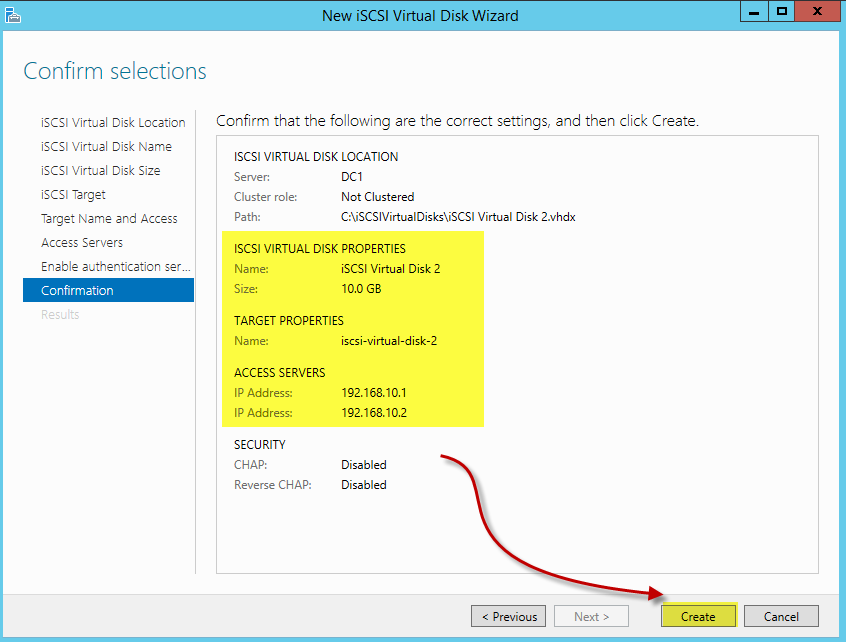Close the wizard with the red X
This screenshot has width=846, height=642.
[817, 11]
